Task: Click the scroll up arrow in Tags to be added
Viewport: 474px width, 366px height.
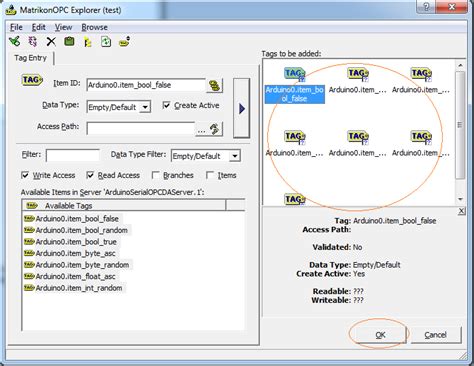Action: pyautogui.click(x=460, y=65)
